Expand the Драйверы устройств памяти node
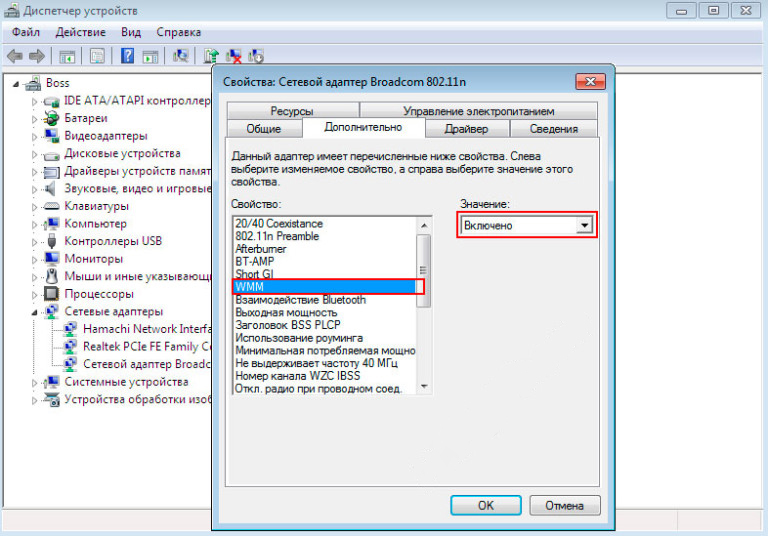This screenshot has width=768, height=536. pyautogui.click(x=34, y=172)
